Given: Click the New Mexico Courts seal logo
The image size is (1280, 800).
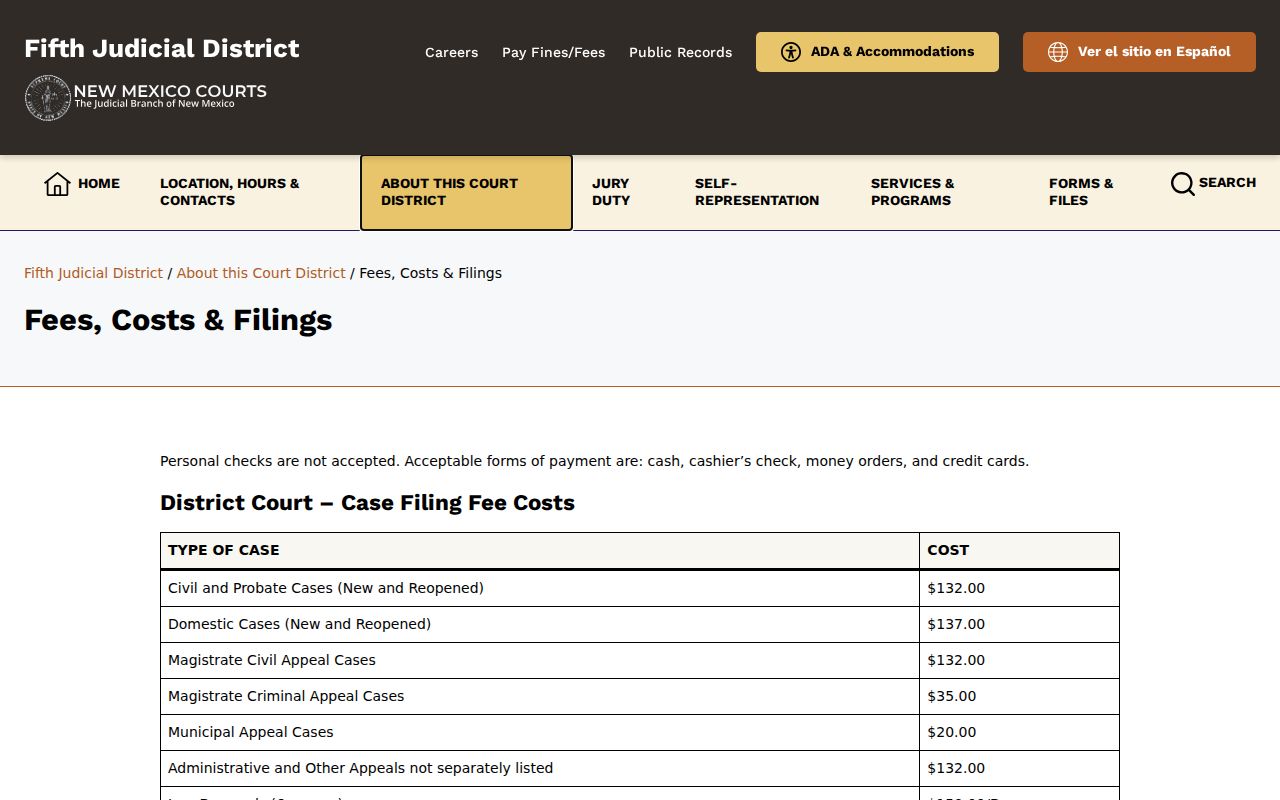Looking at the screenshot, I should point(48,98).
